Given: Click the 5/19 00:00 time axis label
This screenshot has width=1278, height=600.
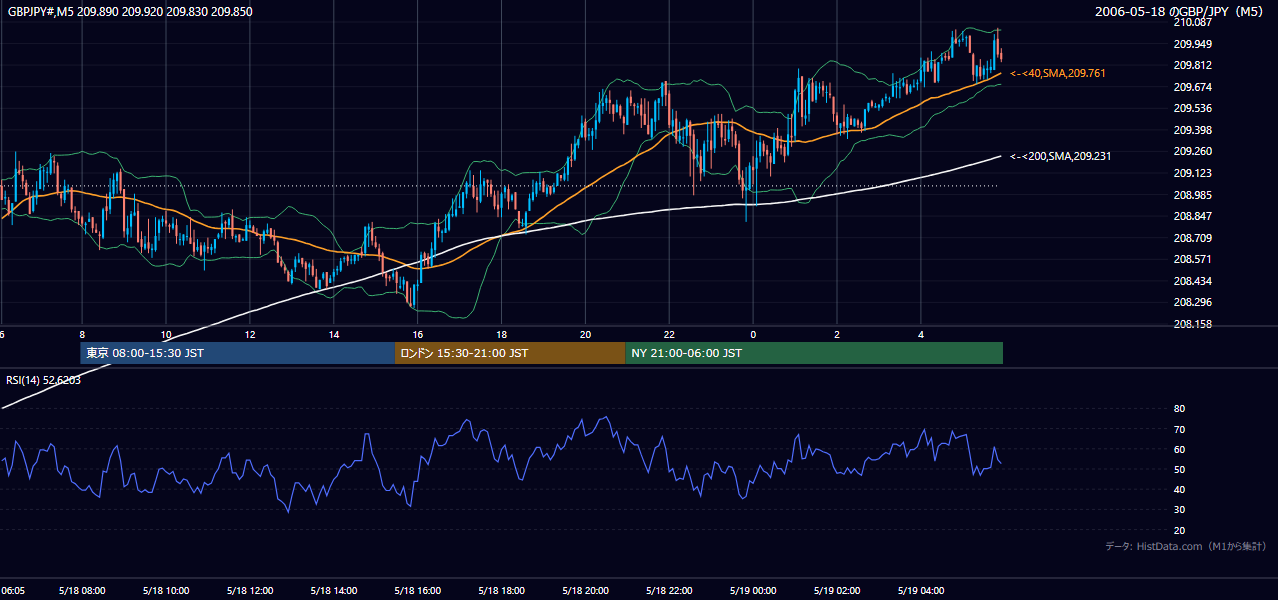Looking at the screenshot, I should [753, 590].
